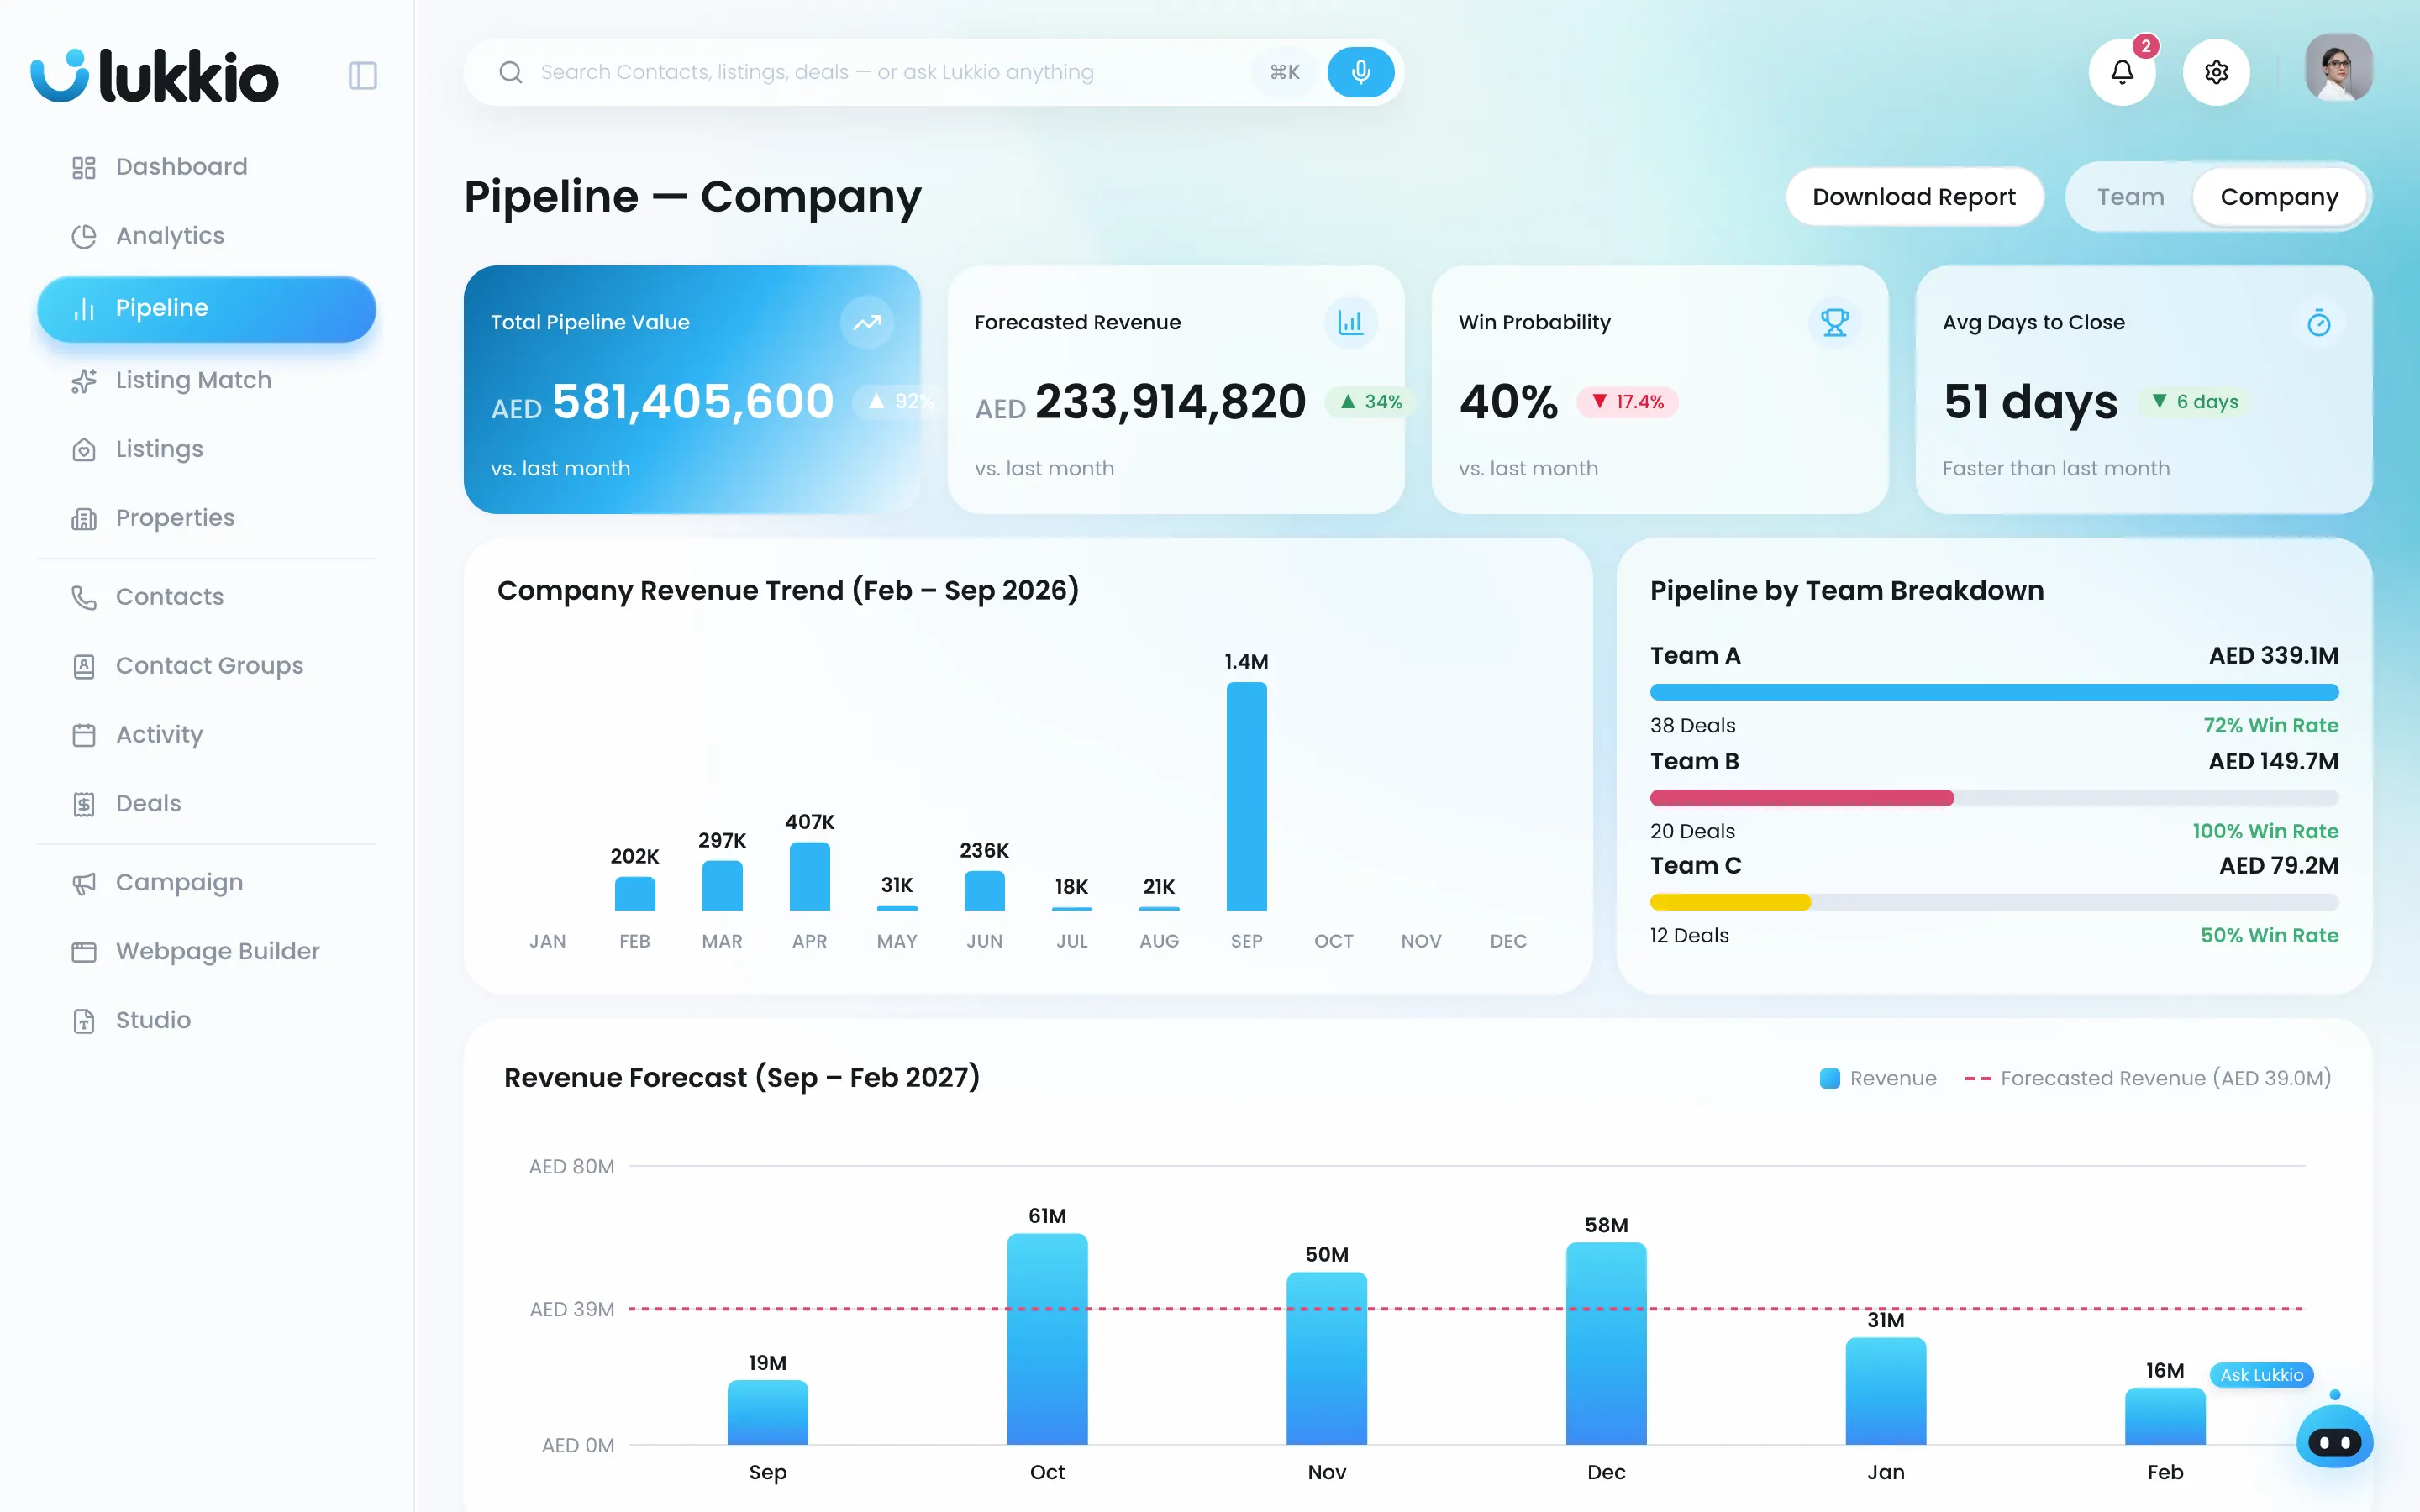Click the dashed Forecasted Revenue legend marker
This screenshot has height=1512, width=2420.
click(1976, 1079)
